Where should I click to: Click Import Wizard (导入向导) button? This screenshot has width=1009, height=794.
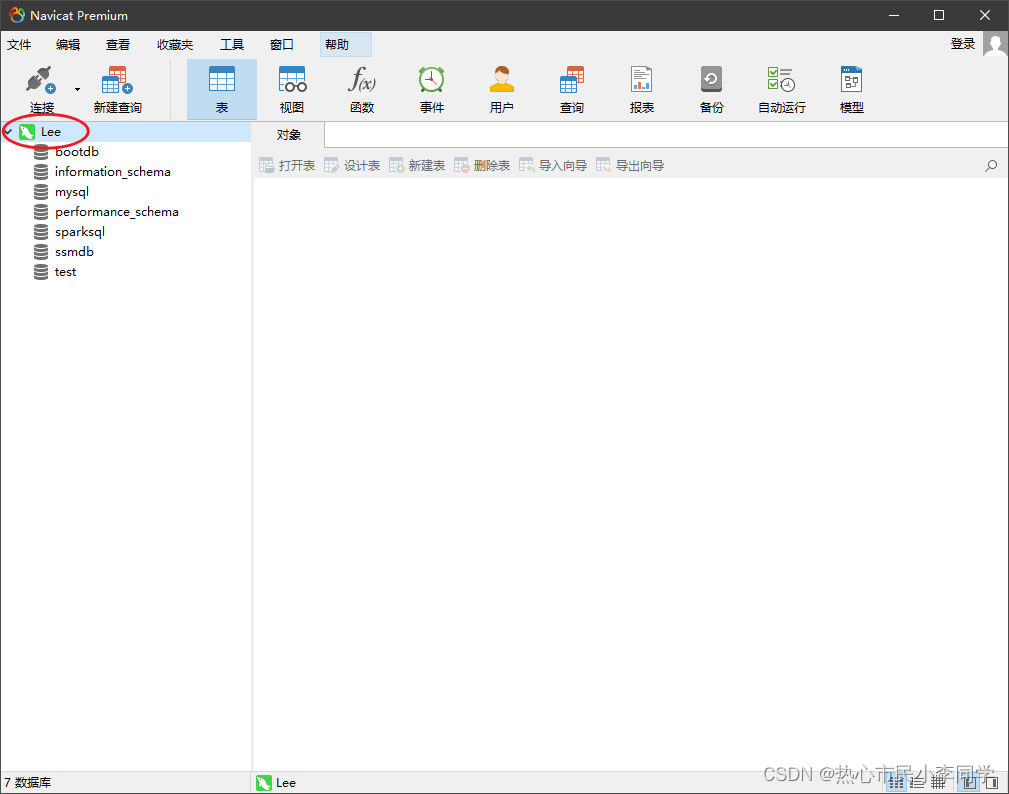point(553,166)
